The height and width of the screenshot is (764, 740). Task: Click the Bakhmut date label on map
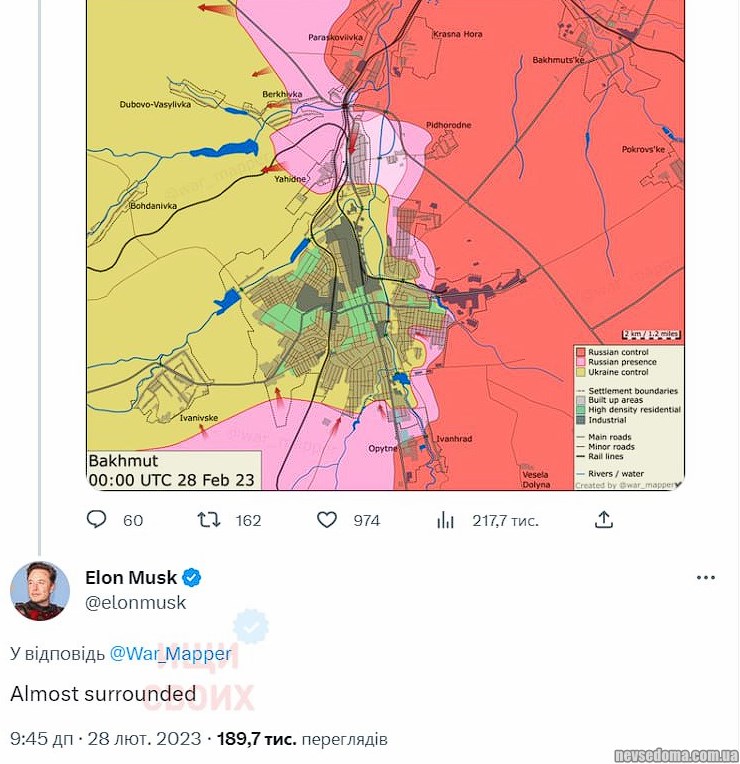(x=171, y=471)
